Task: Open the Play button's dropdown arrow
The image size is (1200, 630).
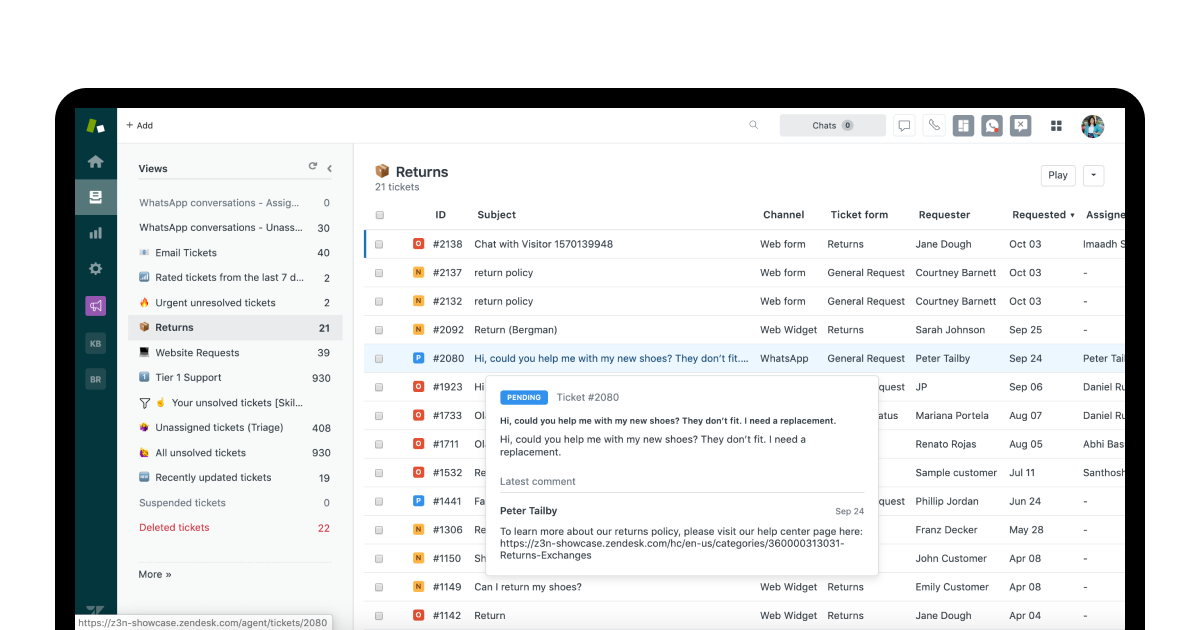Action: pyautogui.click(x=1093, y=175)
